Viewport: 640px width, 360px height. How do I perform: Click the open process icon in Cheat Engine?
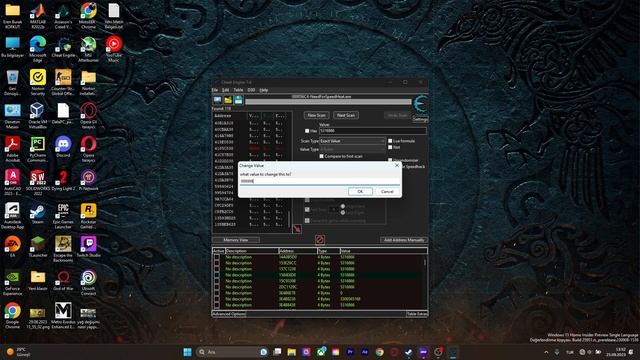218,100
